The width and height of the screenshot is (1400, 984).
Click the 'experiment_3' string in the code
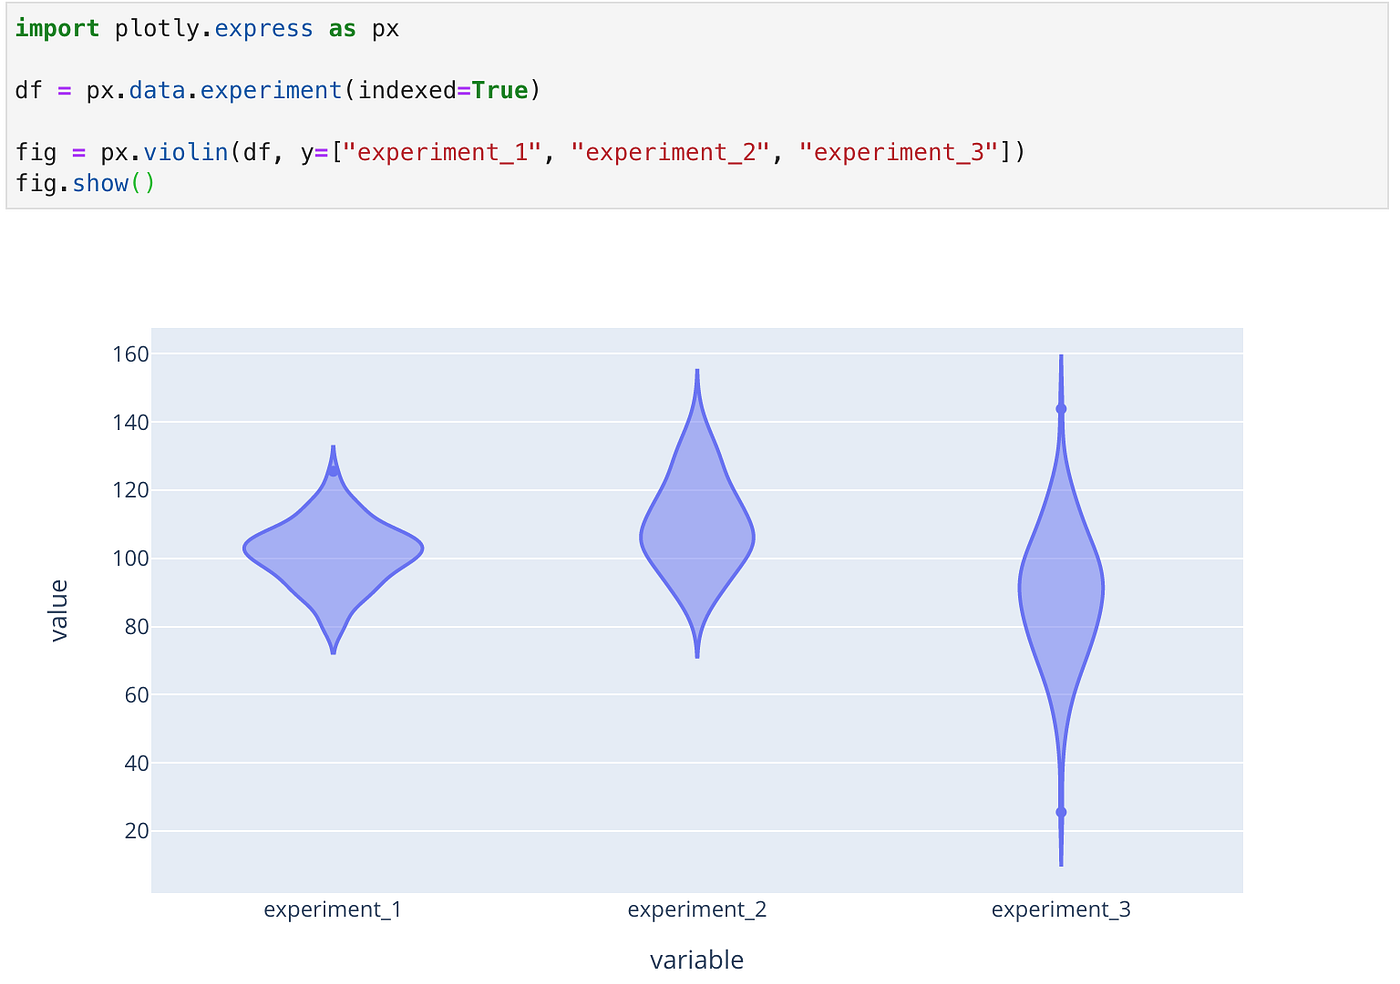tap(898, 151)
